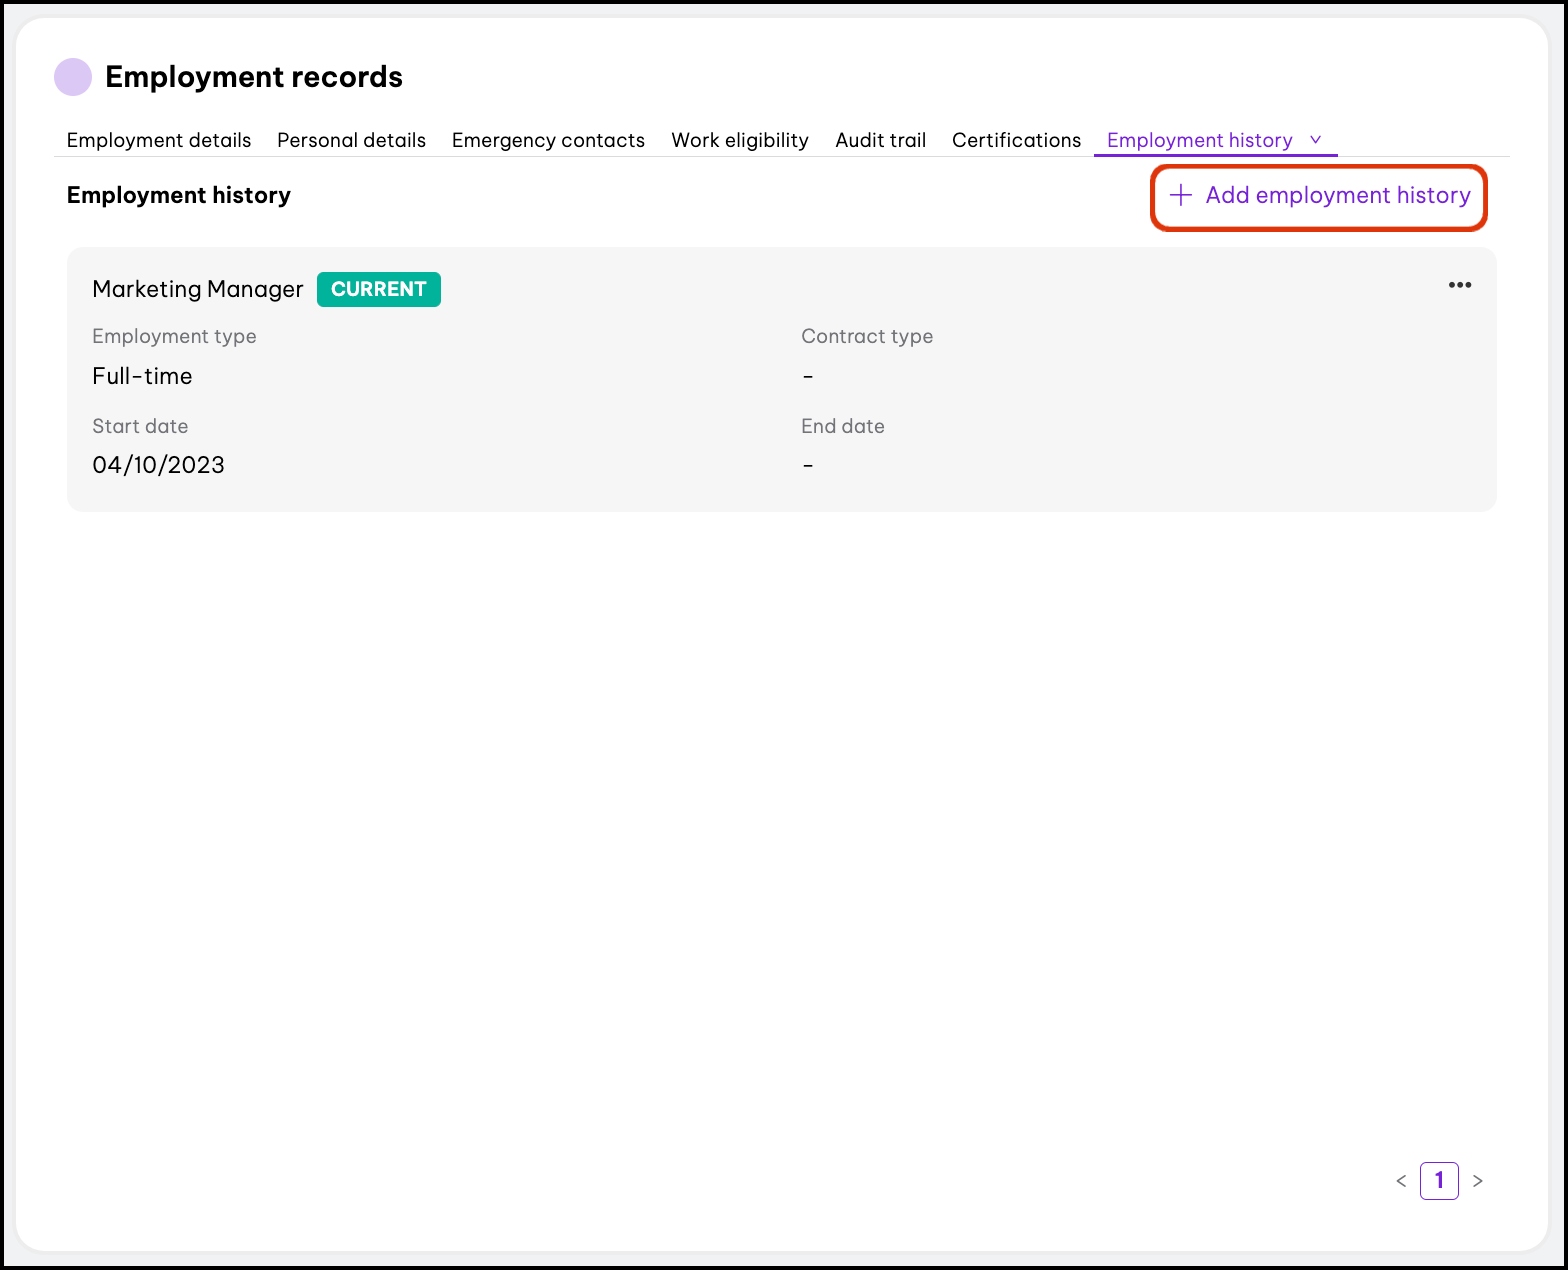Click the Employment history tab label
Viewport: 1568px width, 1270px height.
click(x=1199, y=140)
